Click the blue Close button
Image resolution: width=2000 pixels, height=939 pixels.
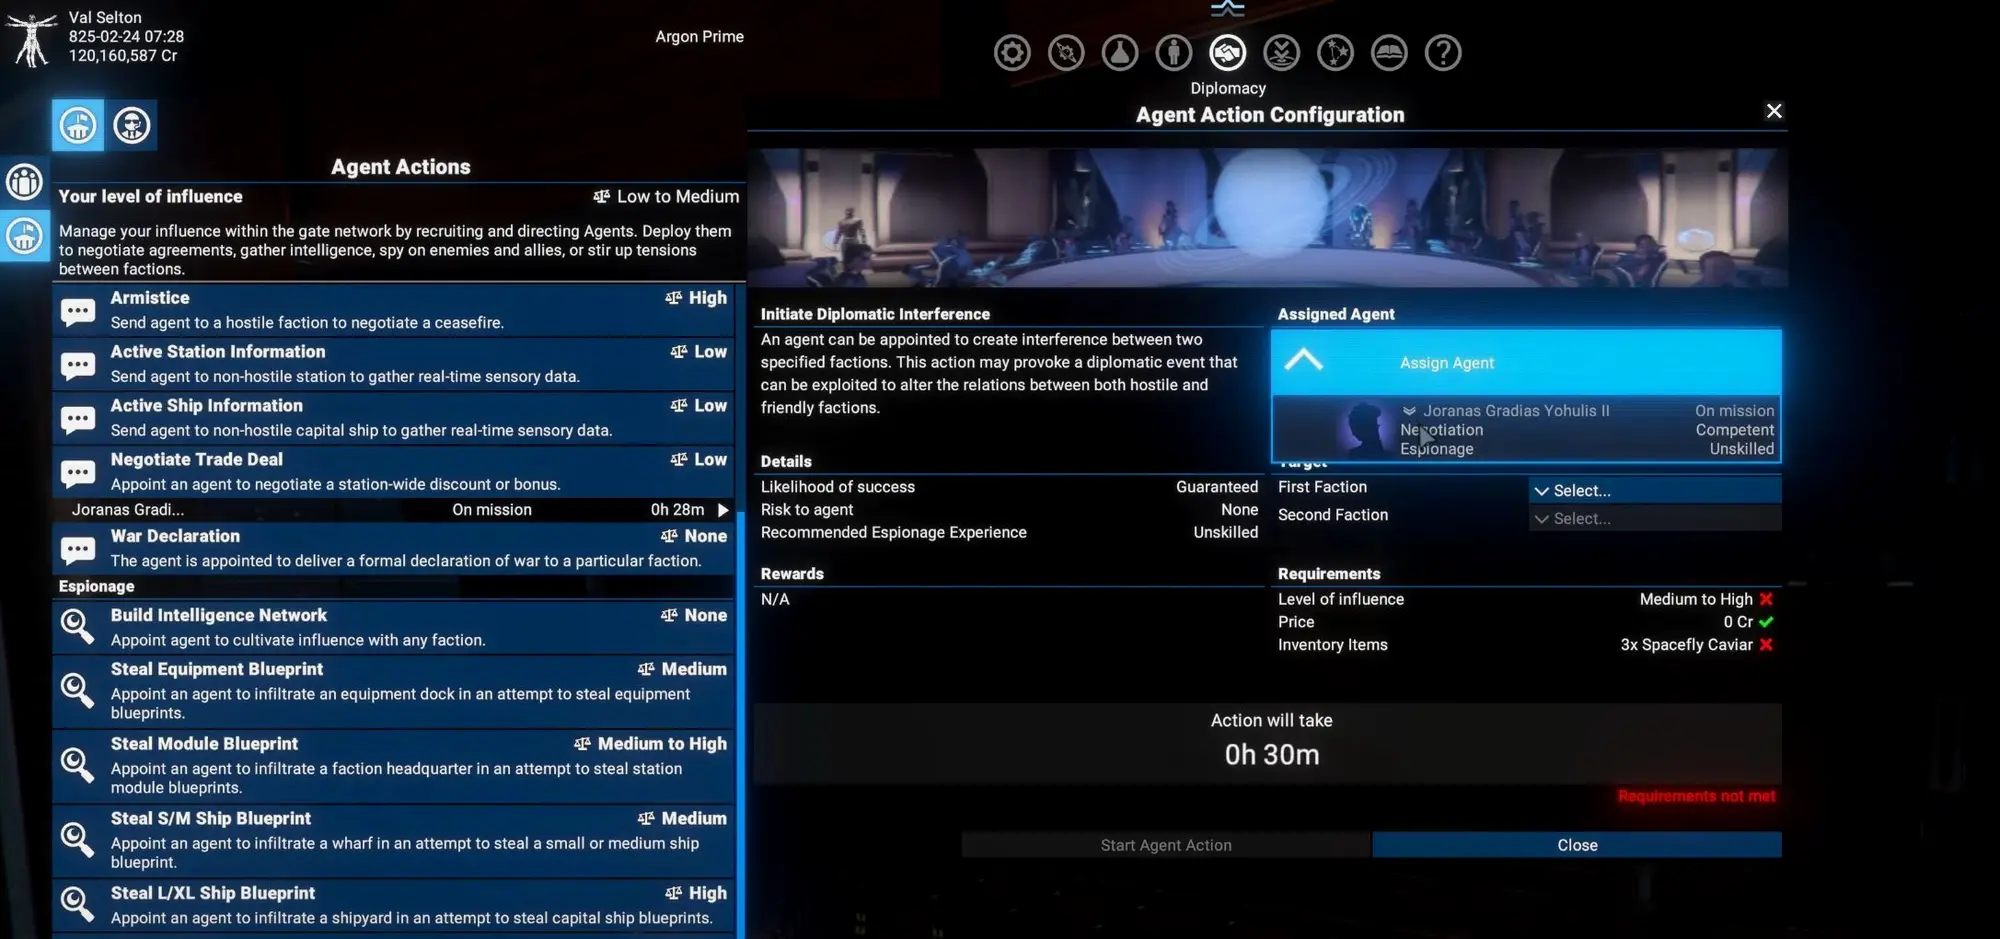[x=1576, y=845]
